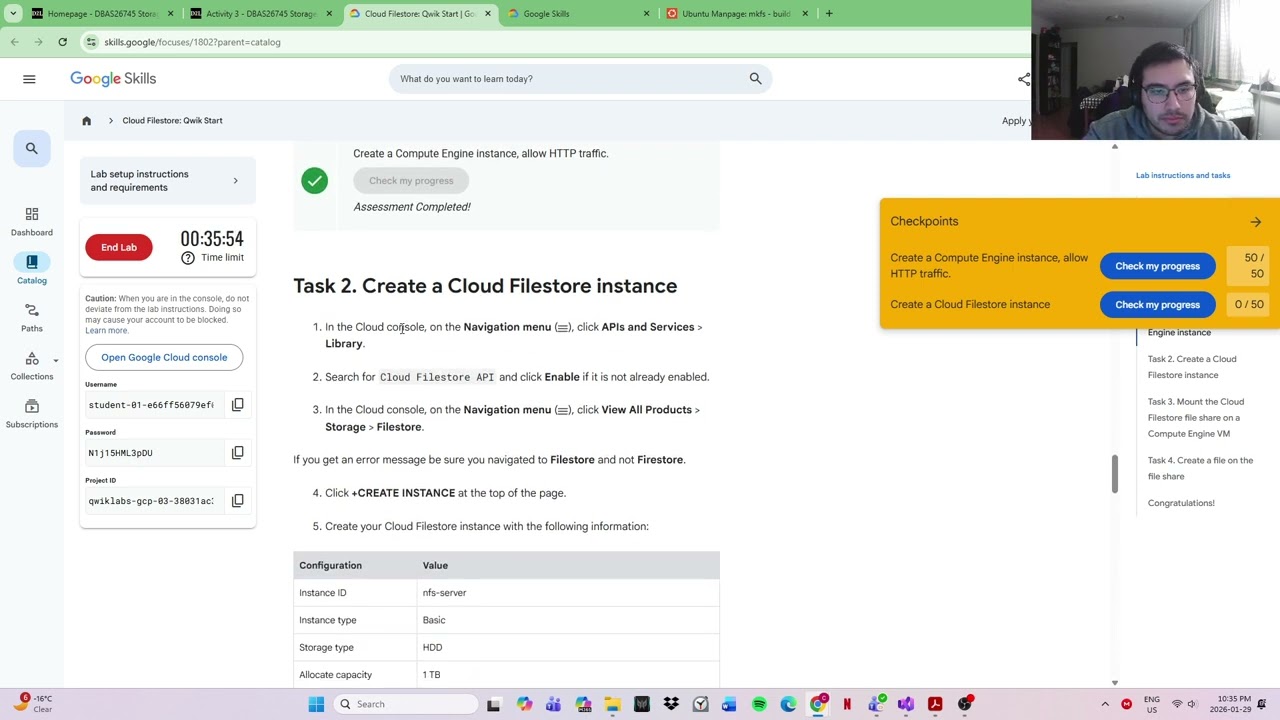Open Lab instructions and tasks link

[1183, 176]
